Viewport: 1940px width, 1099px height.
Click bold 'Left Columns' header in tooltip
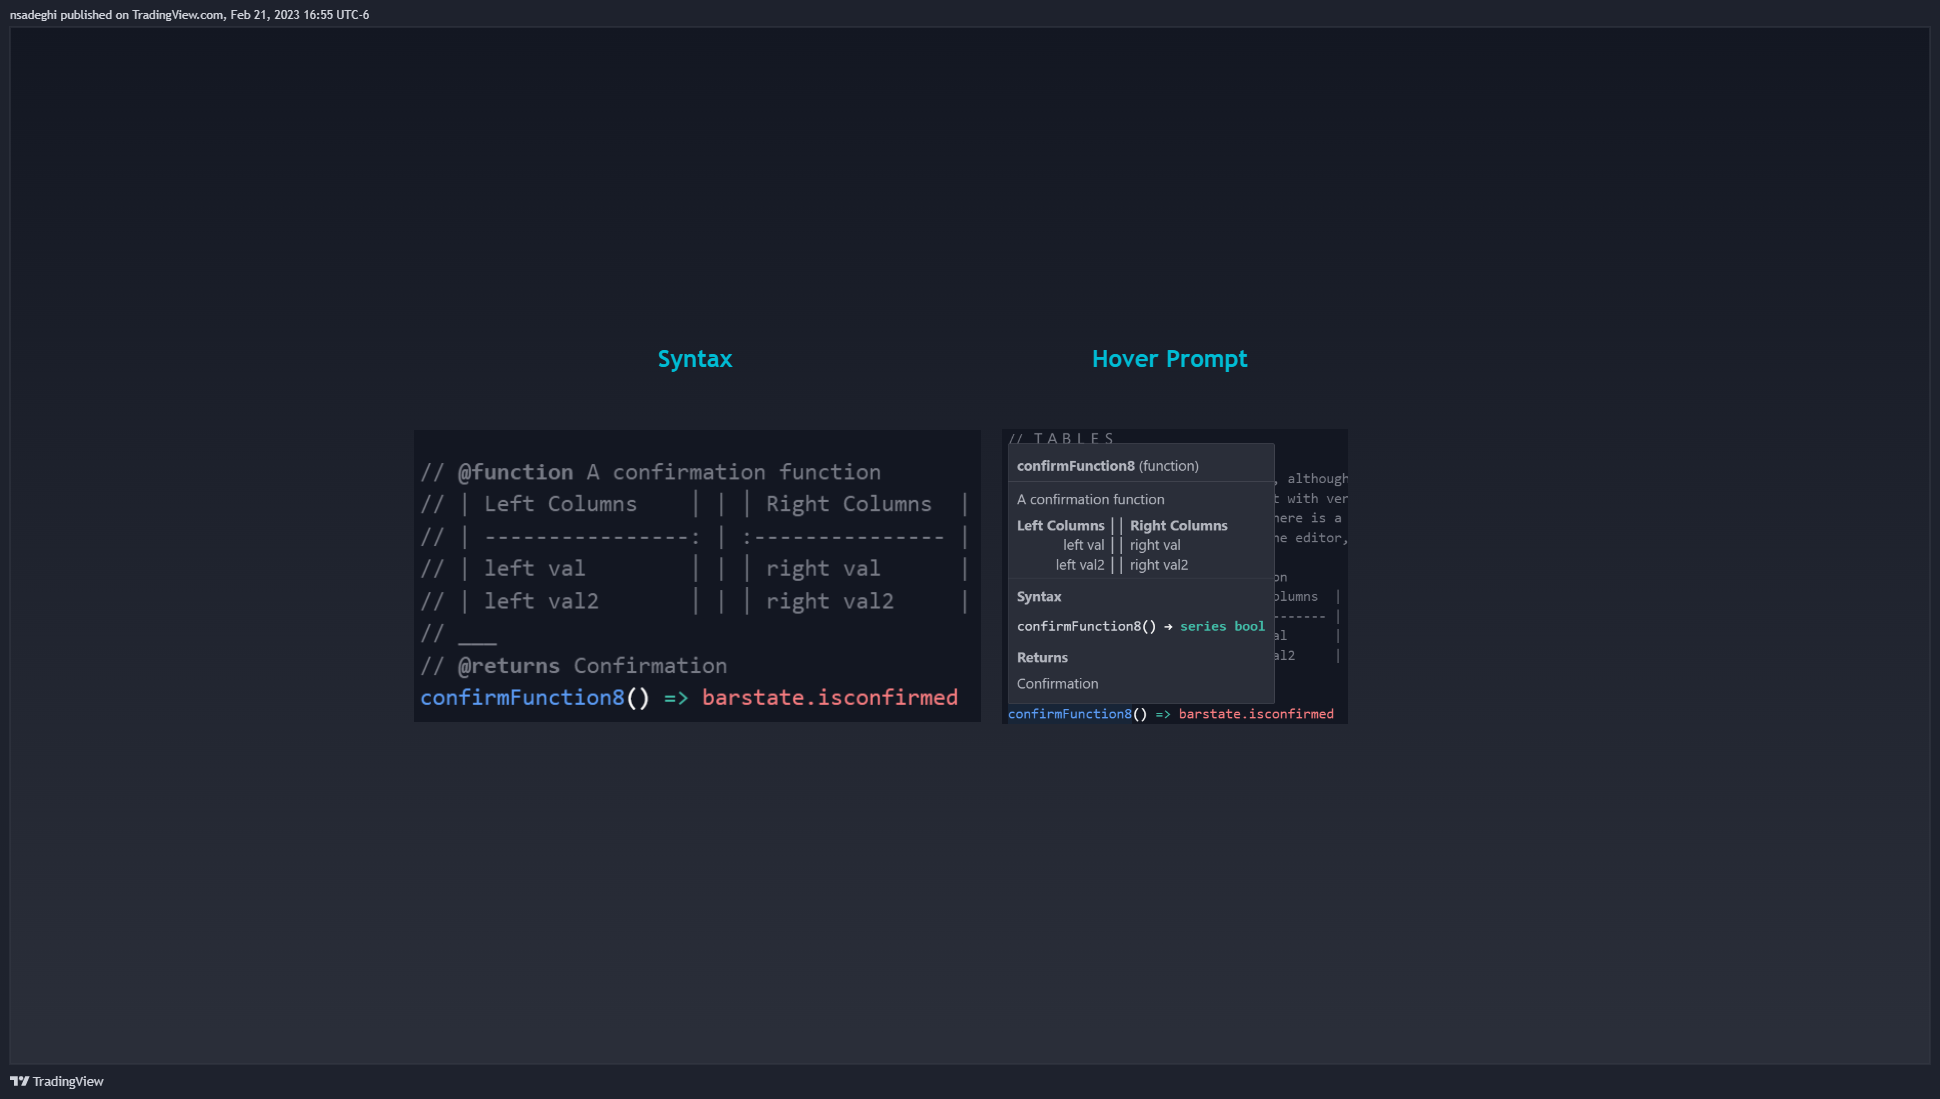point(1061,525)
